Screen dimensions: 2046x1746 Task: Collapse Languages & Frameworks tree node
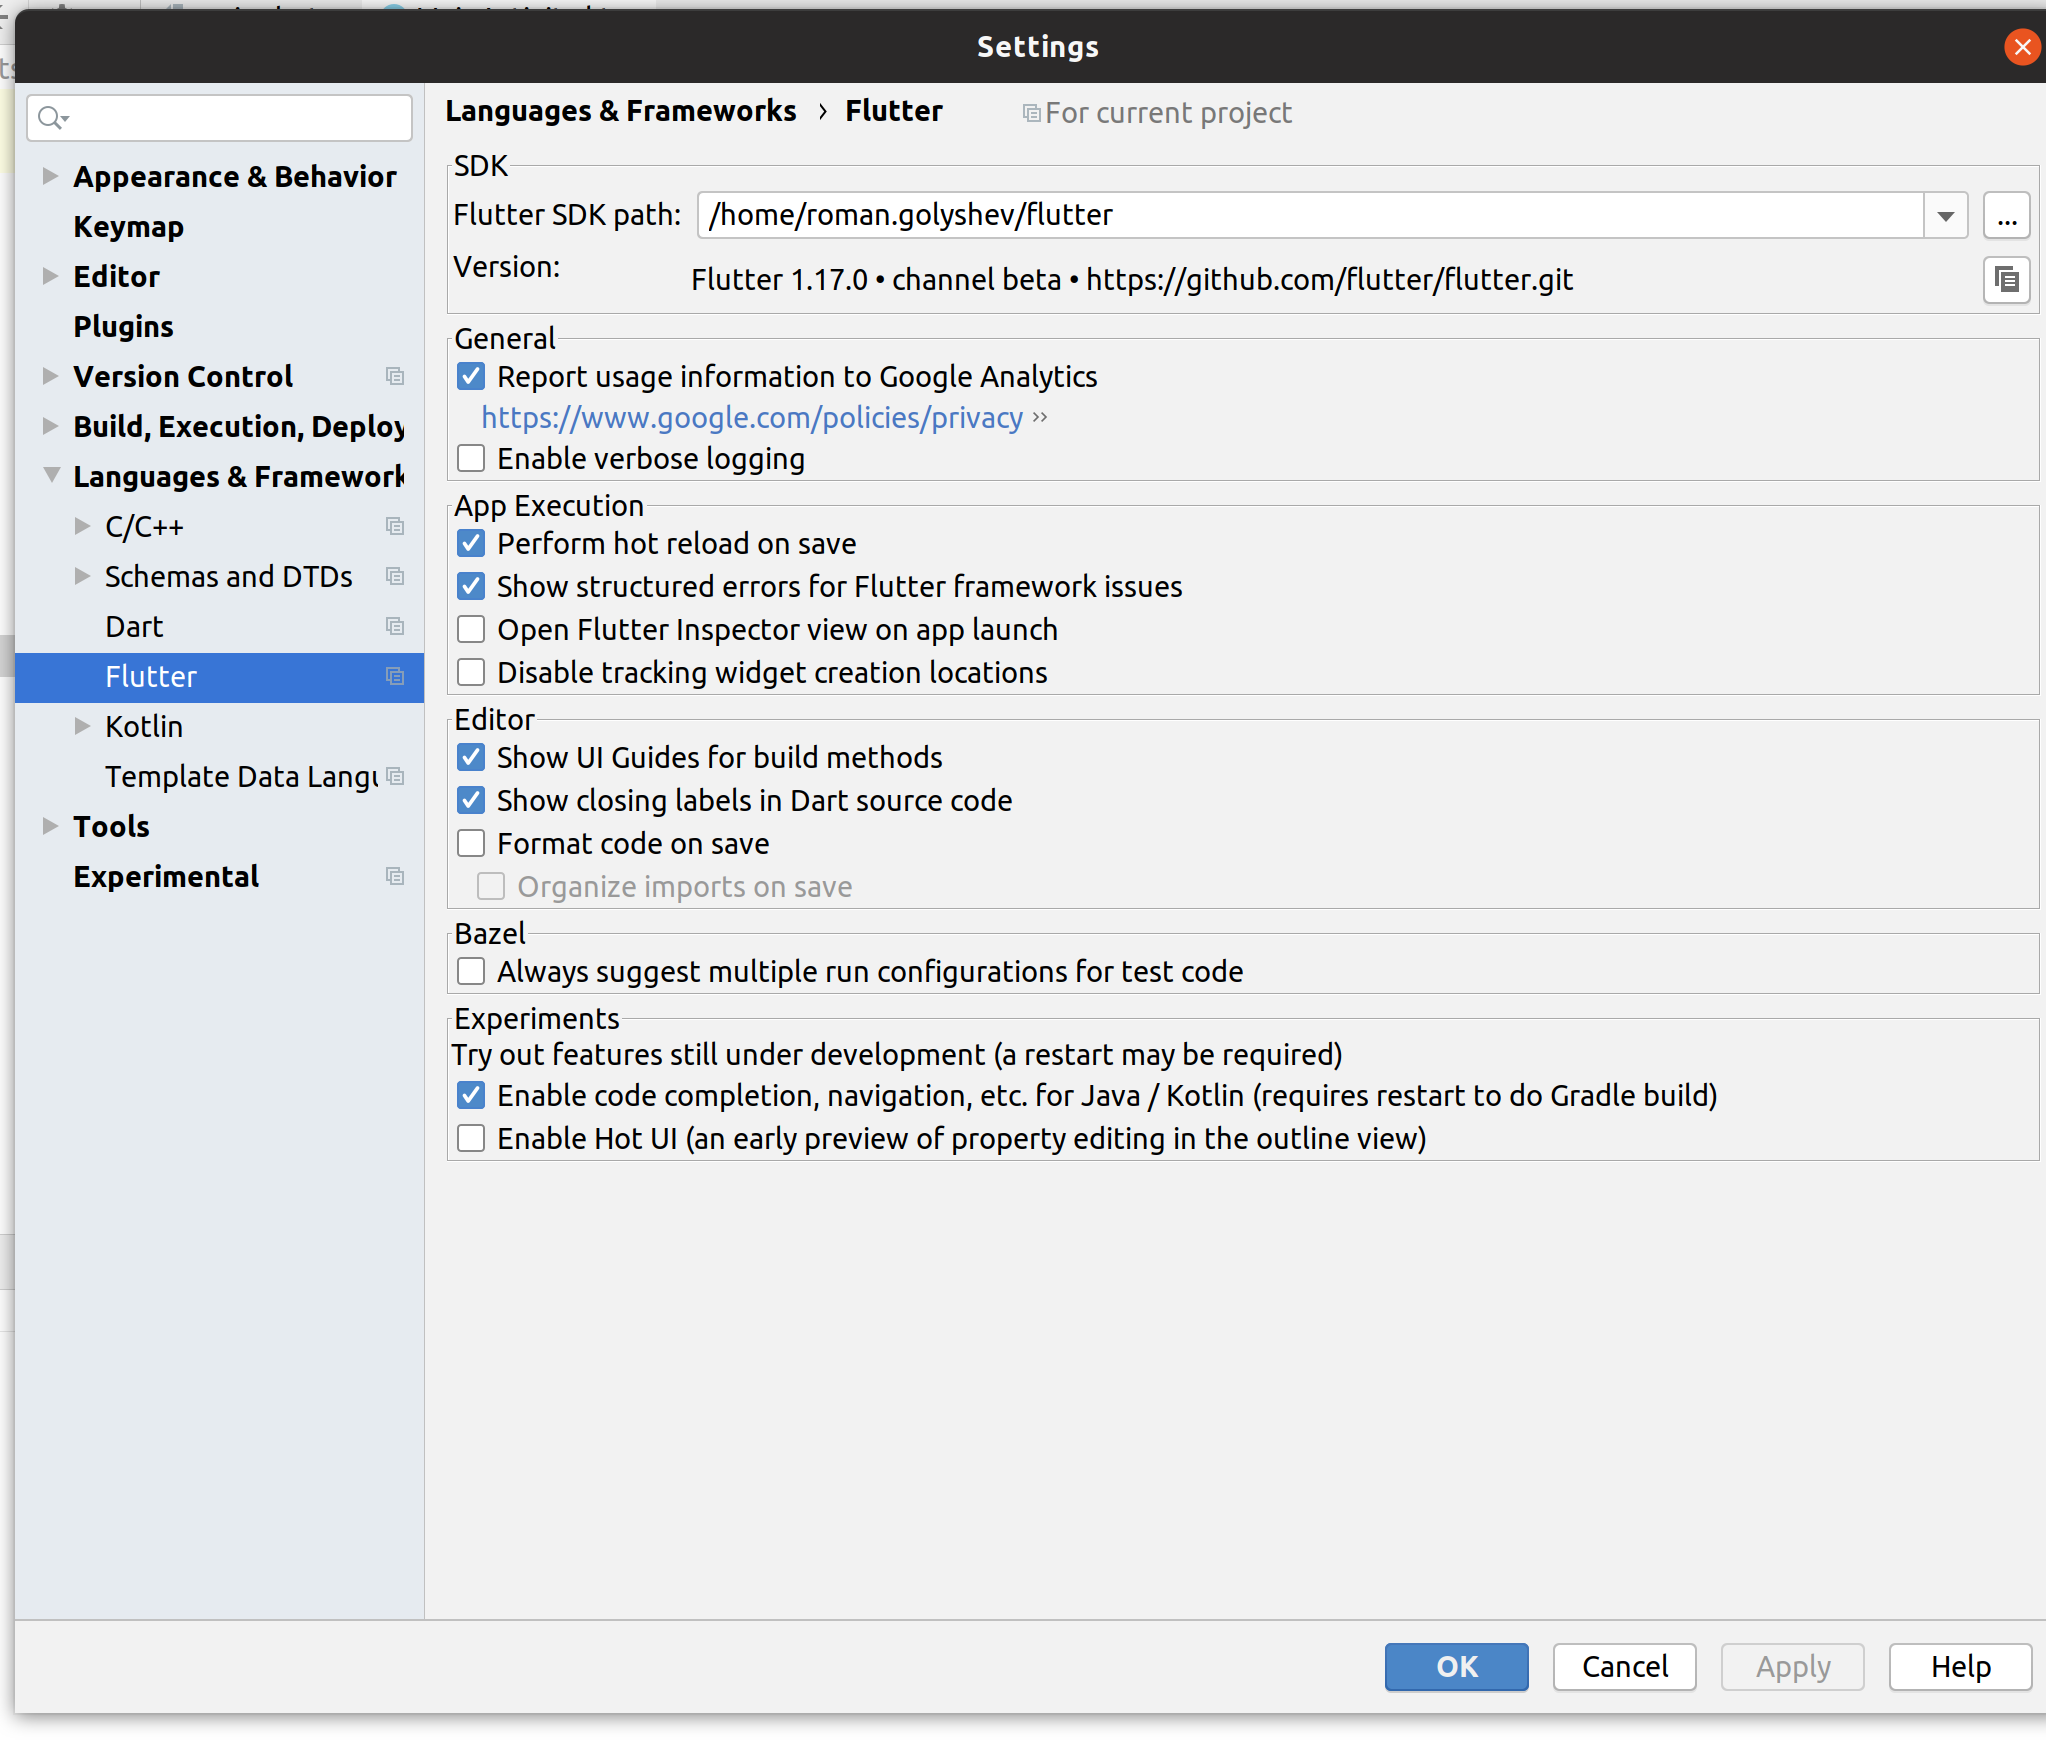50,476
